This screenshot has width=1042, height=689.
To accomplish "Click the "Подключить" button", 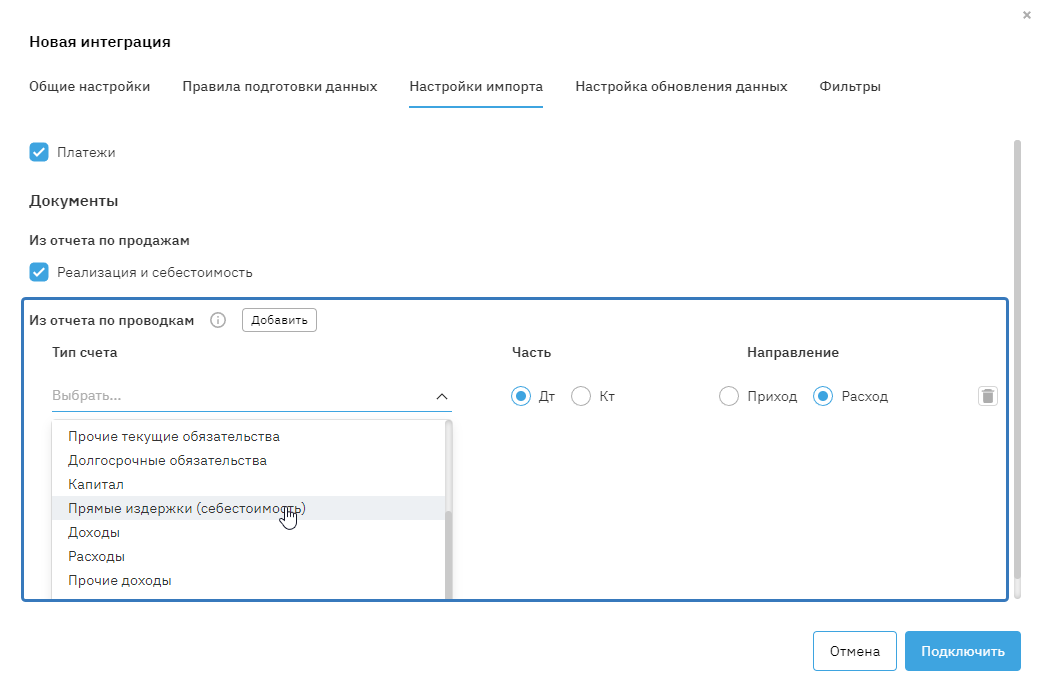I will tap(962, 651).
